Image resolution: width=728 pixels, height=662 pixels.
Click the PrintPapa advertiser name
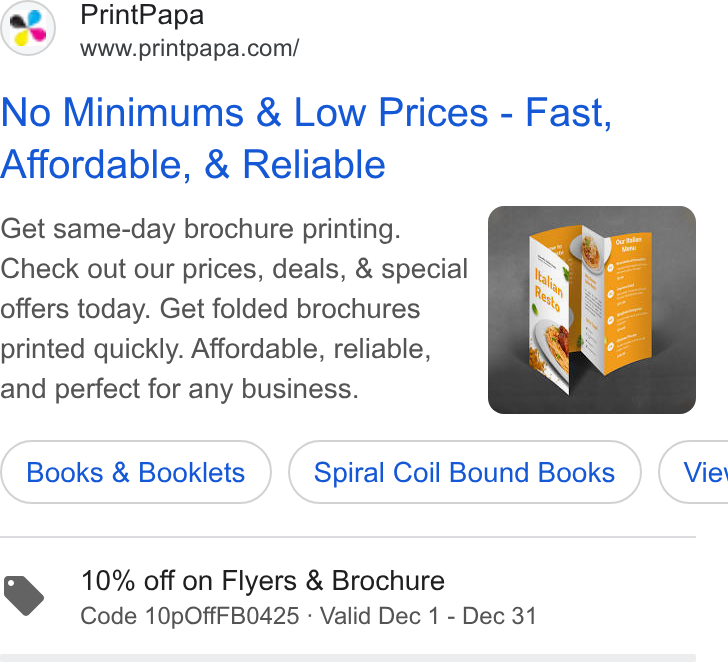click(x=142, y=15)
